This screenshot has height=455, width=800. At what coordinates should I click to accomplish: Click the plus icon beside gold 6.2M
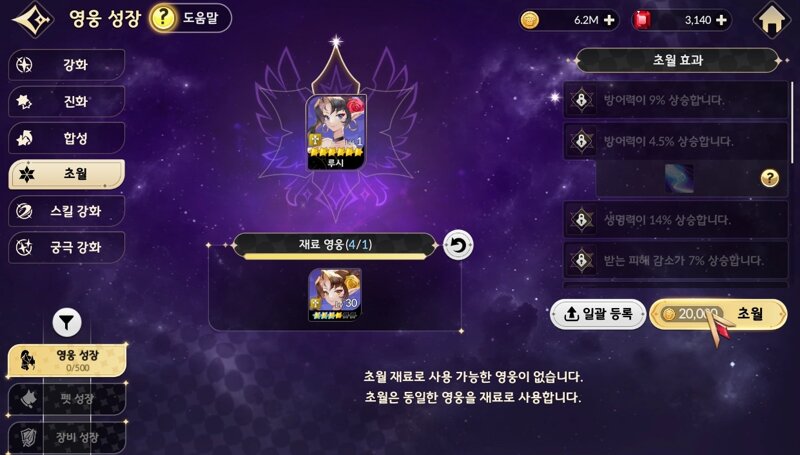point(609,20)
